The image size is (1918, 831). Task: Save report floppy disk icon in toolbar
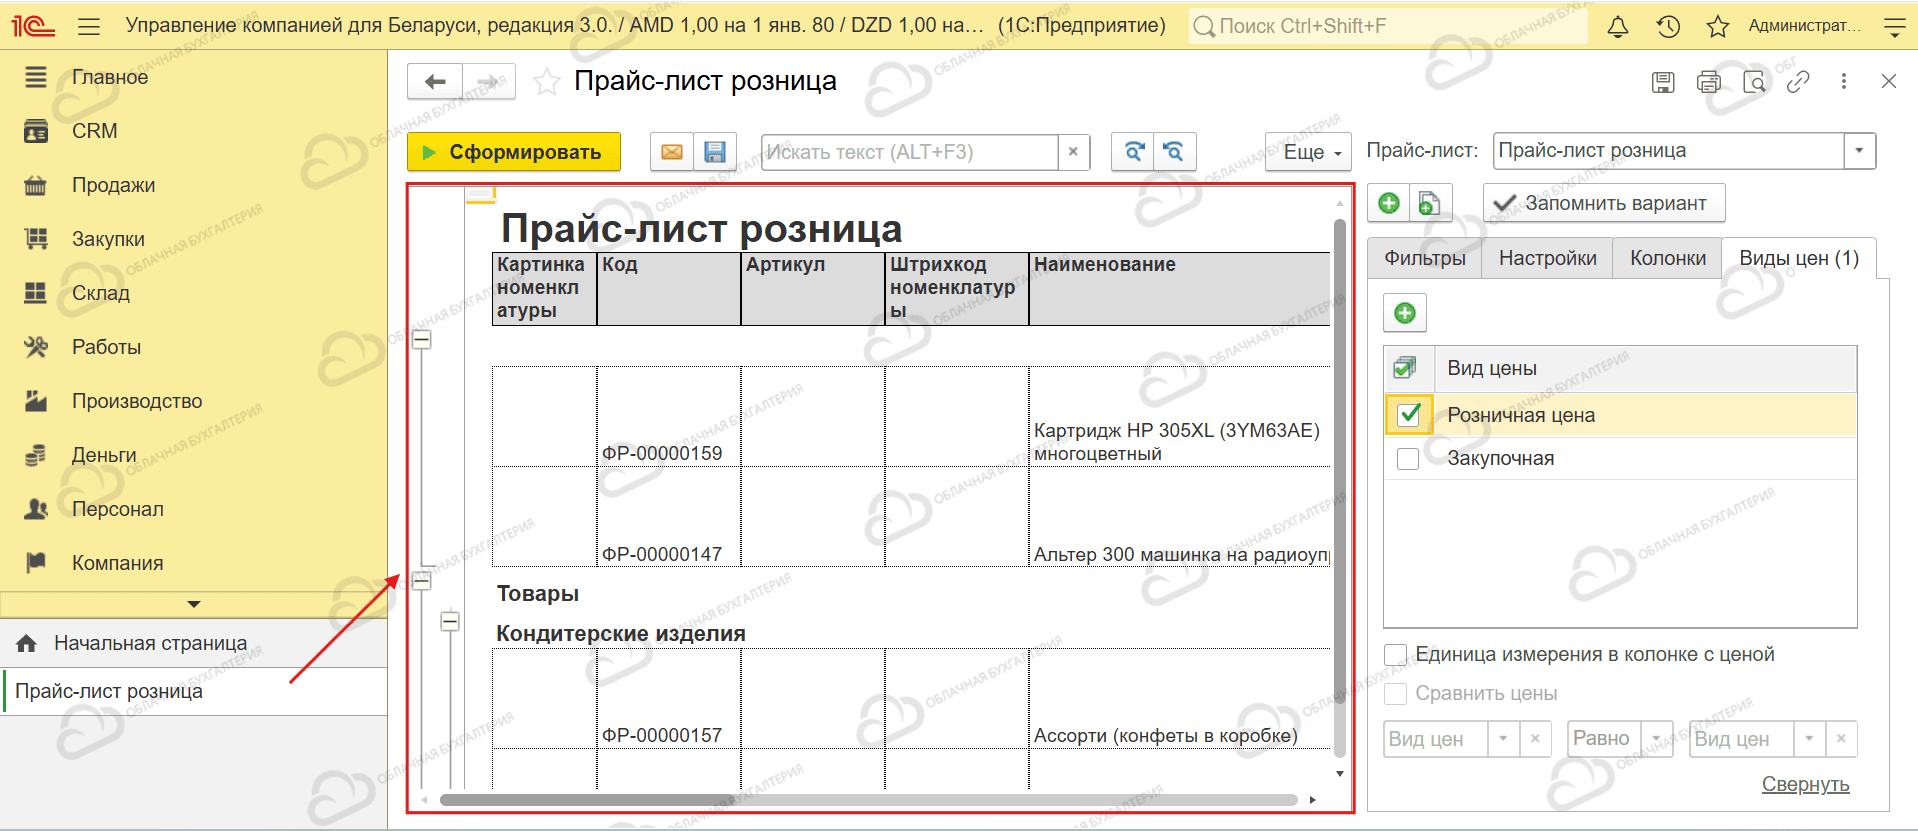pos(714,152)
